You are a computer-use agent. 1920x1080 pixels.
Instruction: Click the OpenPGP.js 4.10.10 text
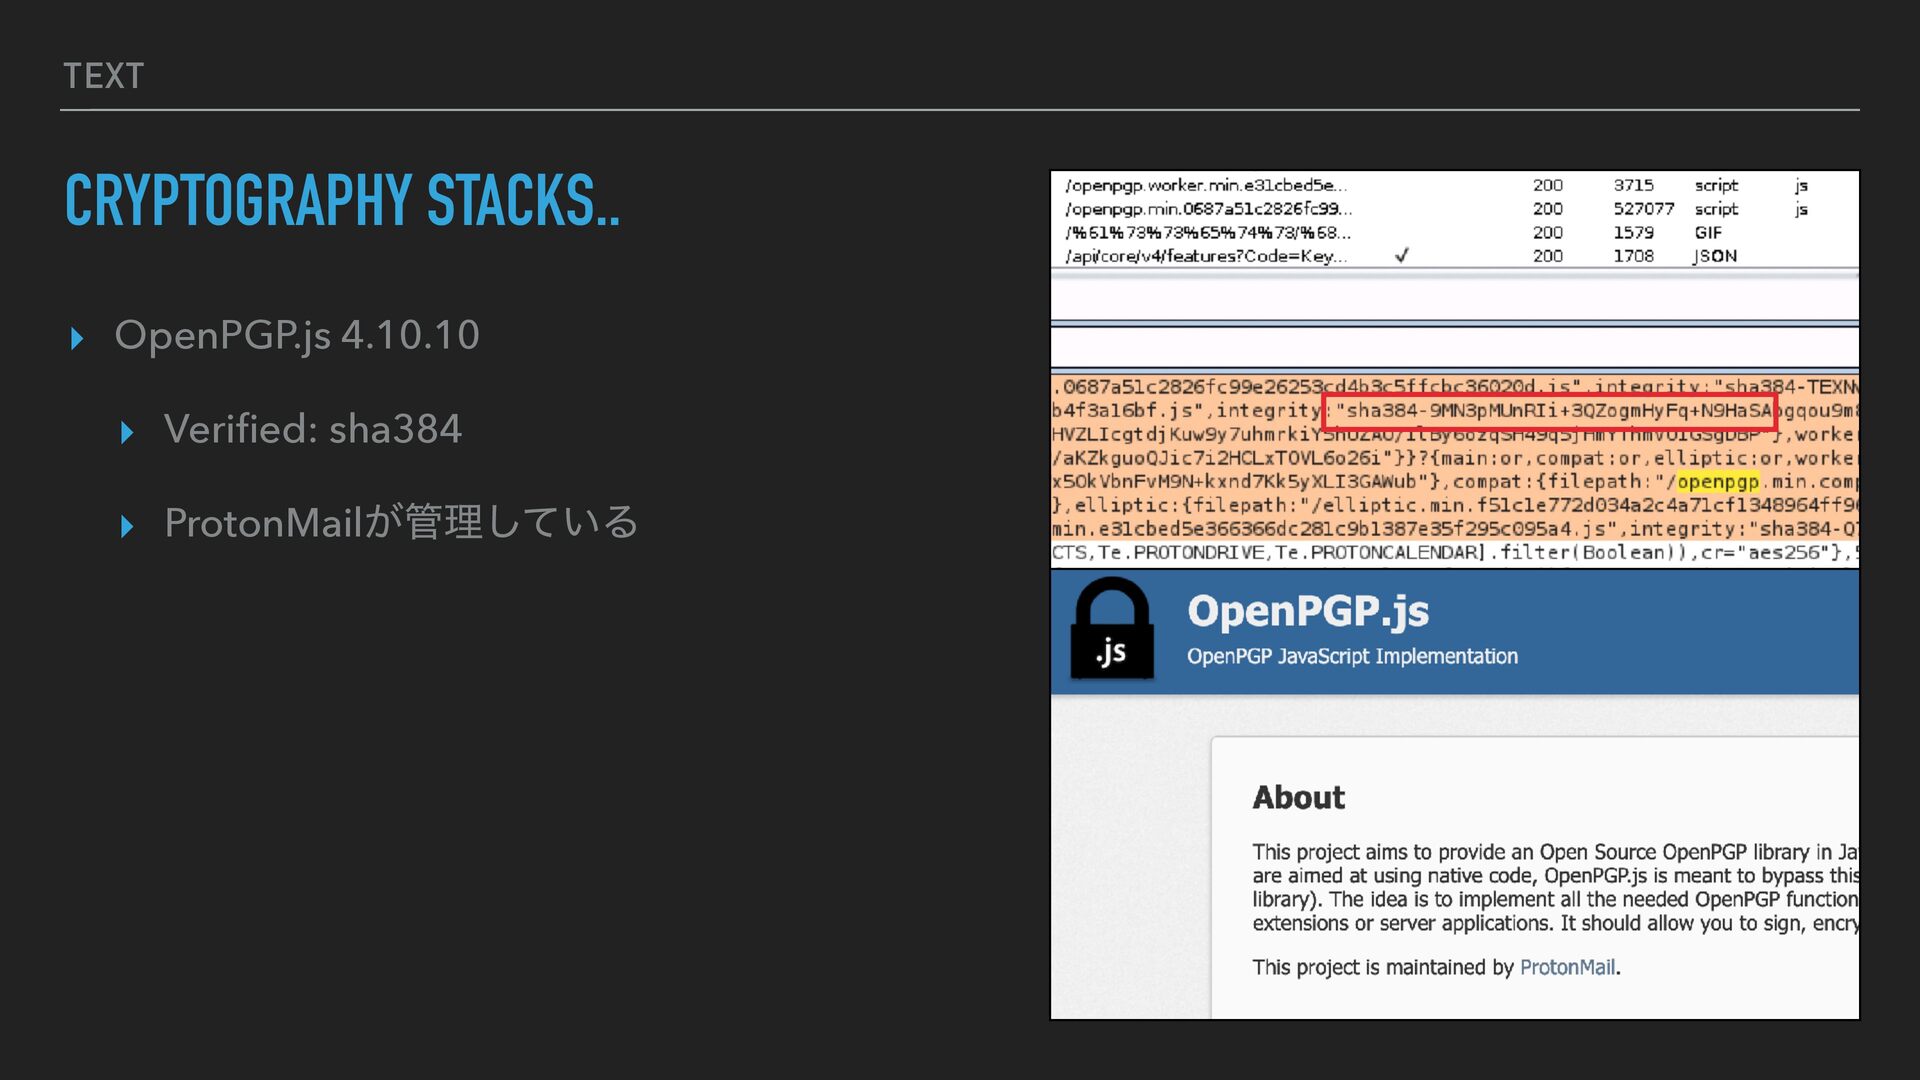pos(297,335)
